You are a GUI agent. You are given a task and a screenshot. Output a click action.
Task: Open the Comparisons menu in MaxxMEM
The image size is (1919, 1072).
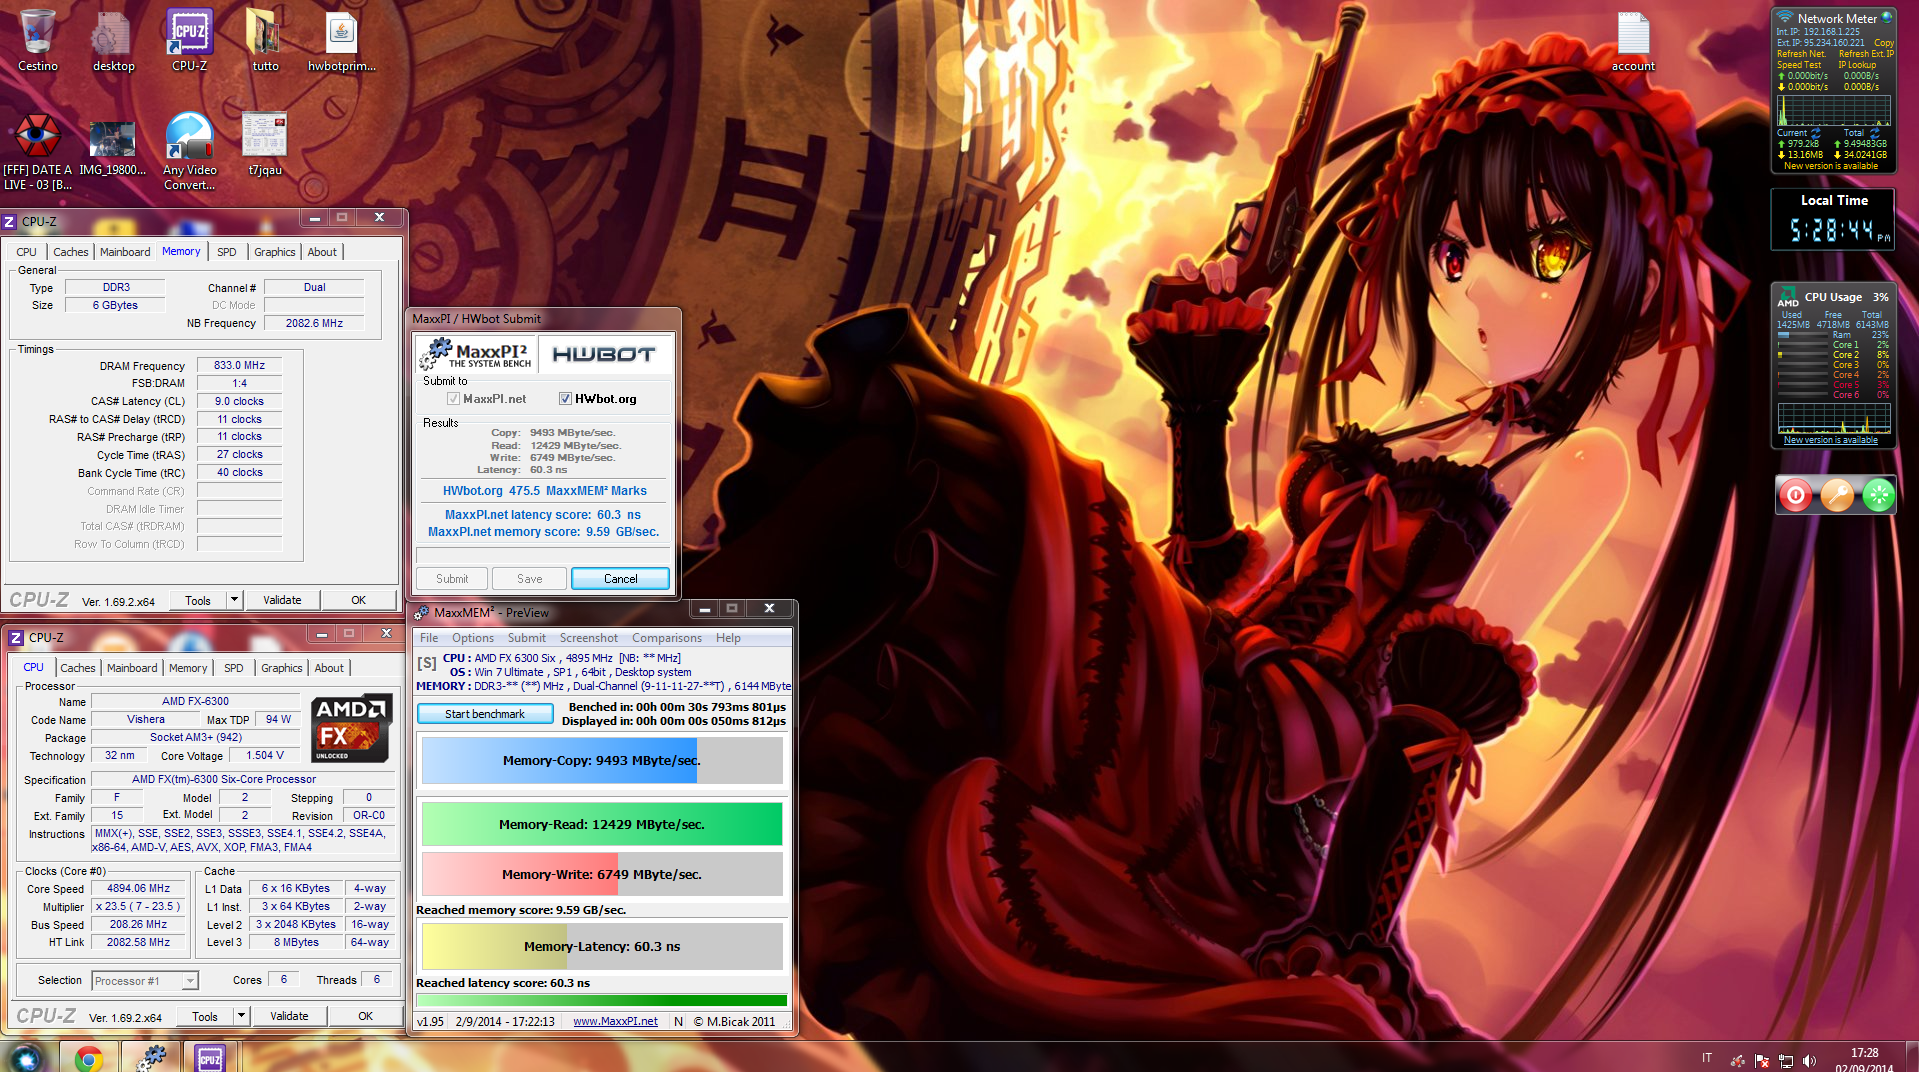coord(666,638)
